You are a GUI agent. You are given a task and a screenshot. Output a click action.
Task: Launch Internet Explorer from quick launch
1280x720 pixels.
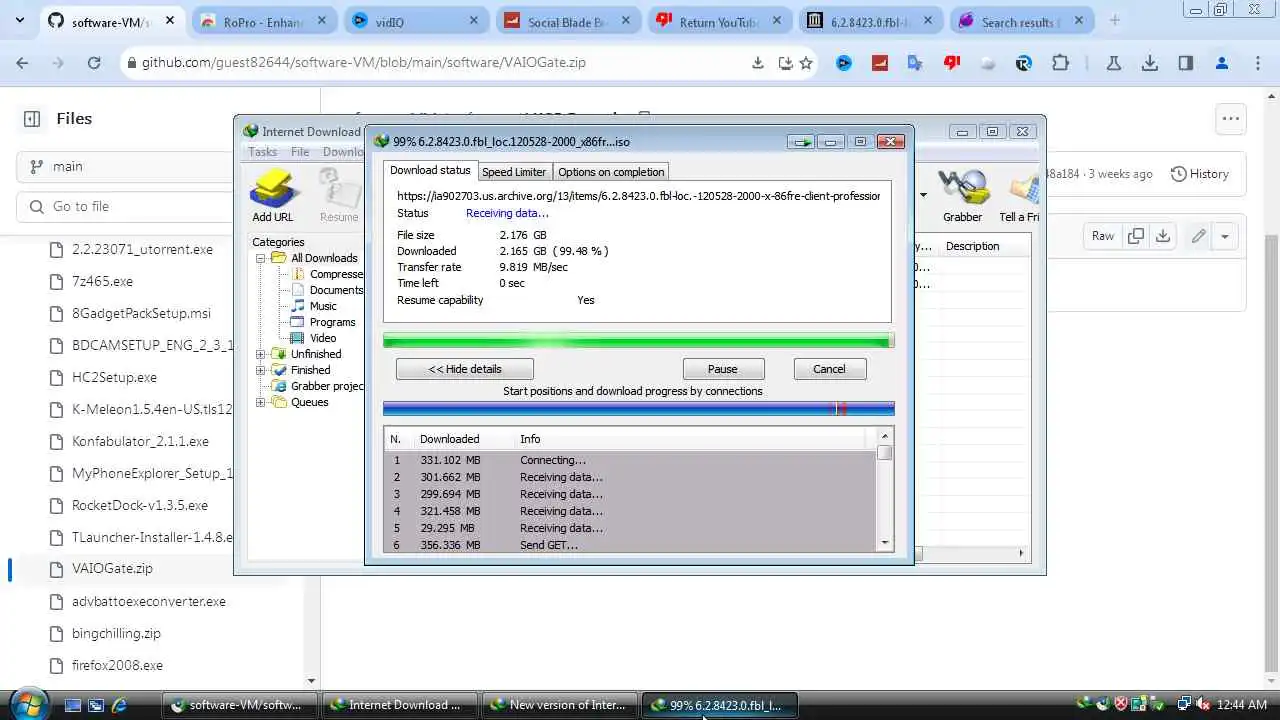(x=119, y=705)
